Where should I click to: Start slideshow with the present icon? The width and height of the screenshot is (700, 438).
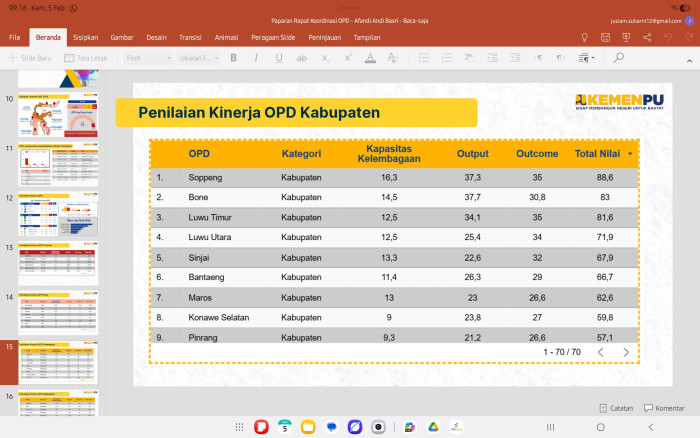click(x=626, y=37)
